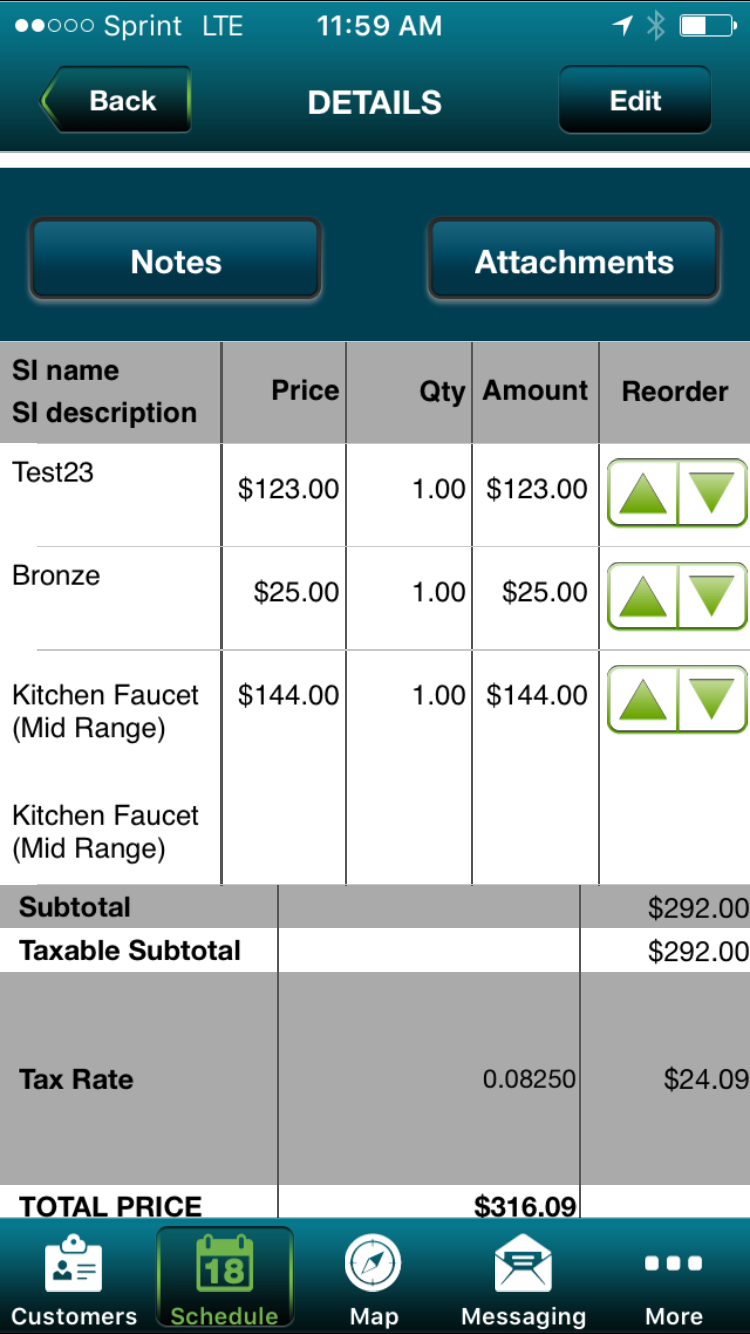Open the More options tab
Screen dimensions: 750x1334
(673, 1278)
